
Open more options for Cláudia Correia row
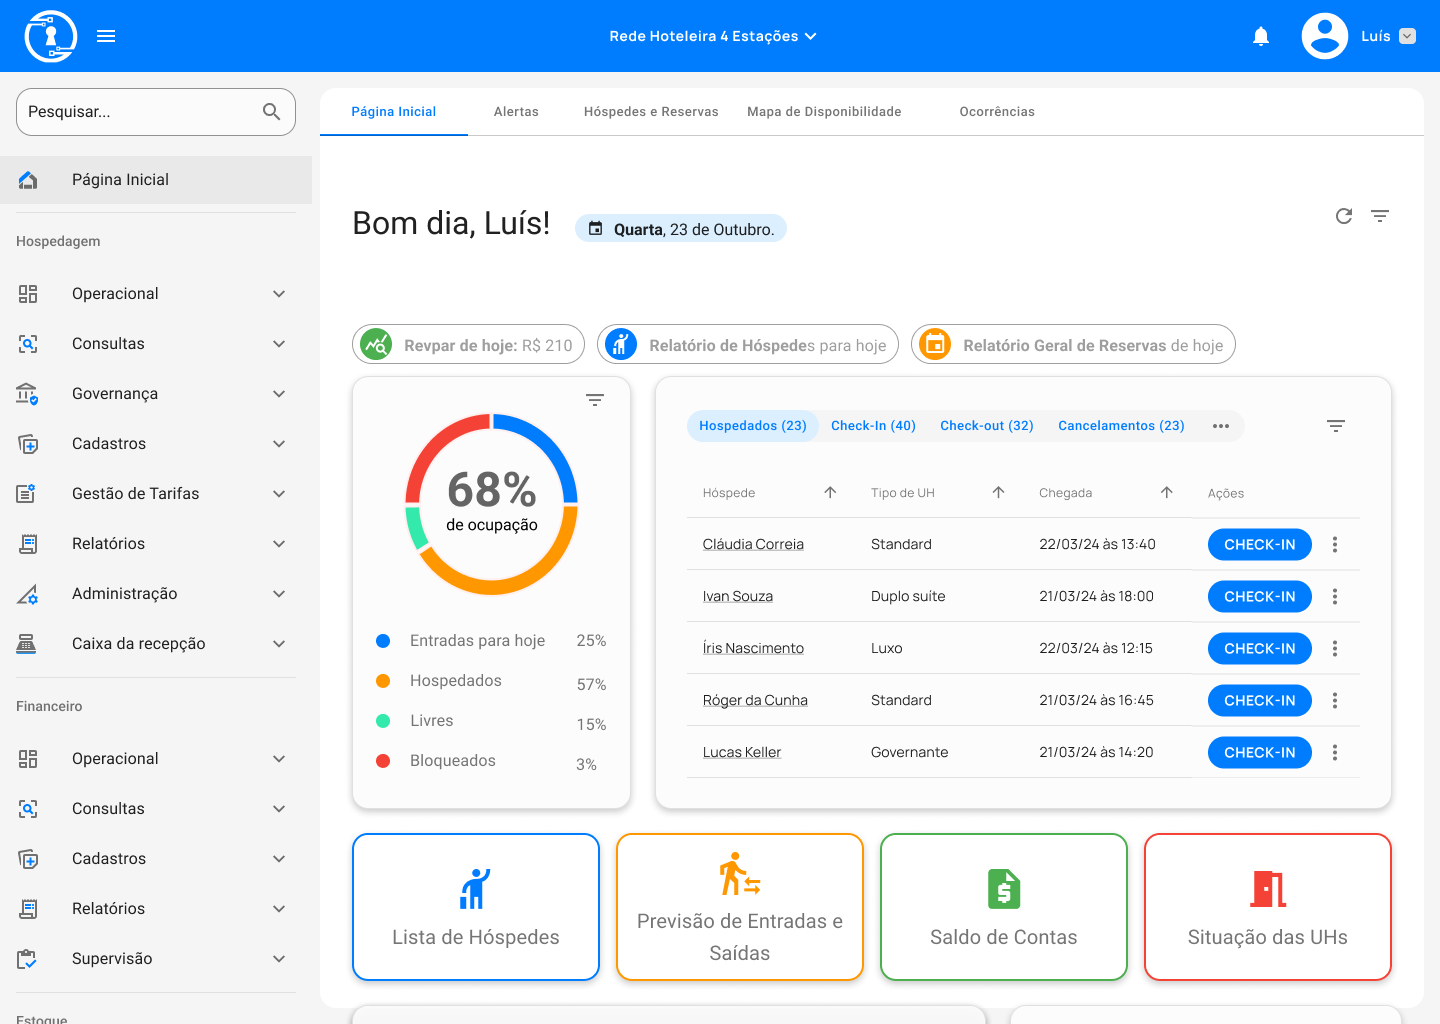(x=1335, y=545)
